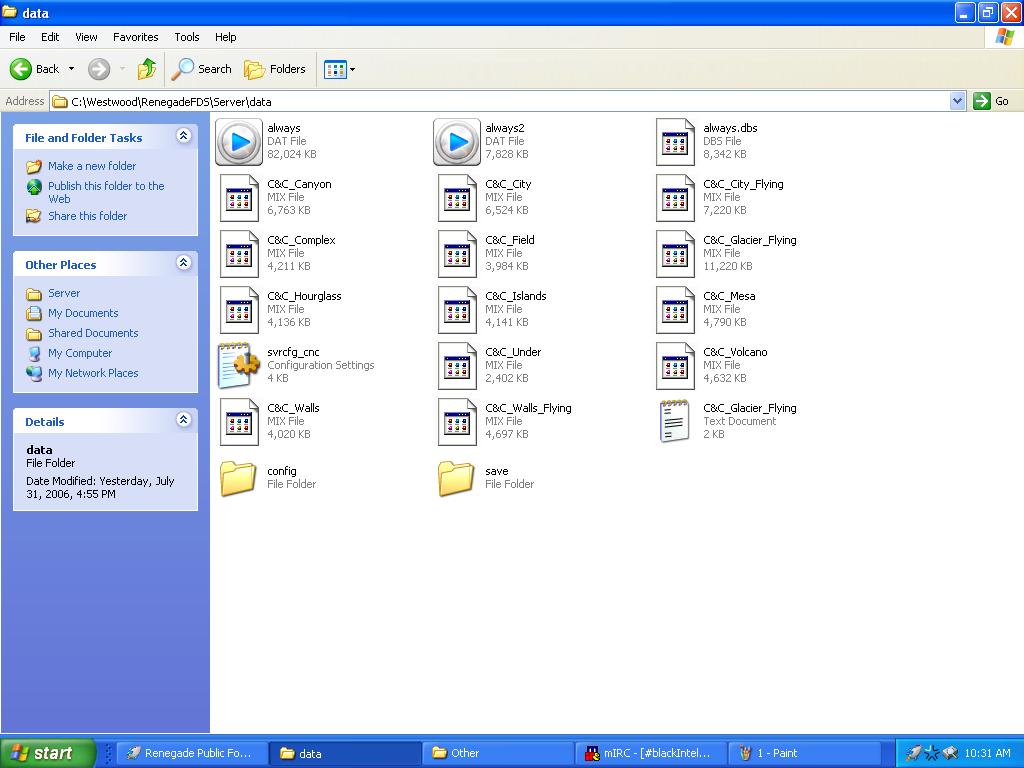
Task: Click the Back navigation button
Action: tap(35, 69)
